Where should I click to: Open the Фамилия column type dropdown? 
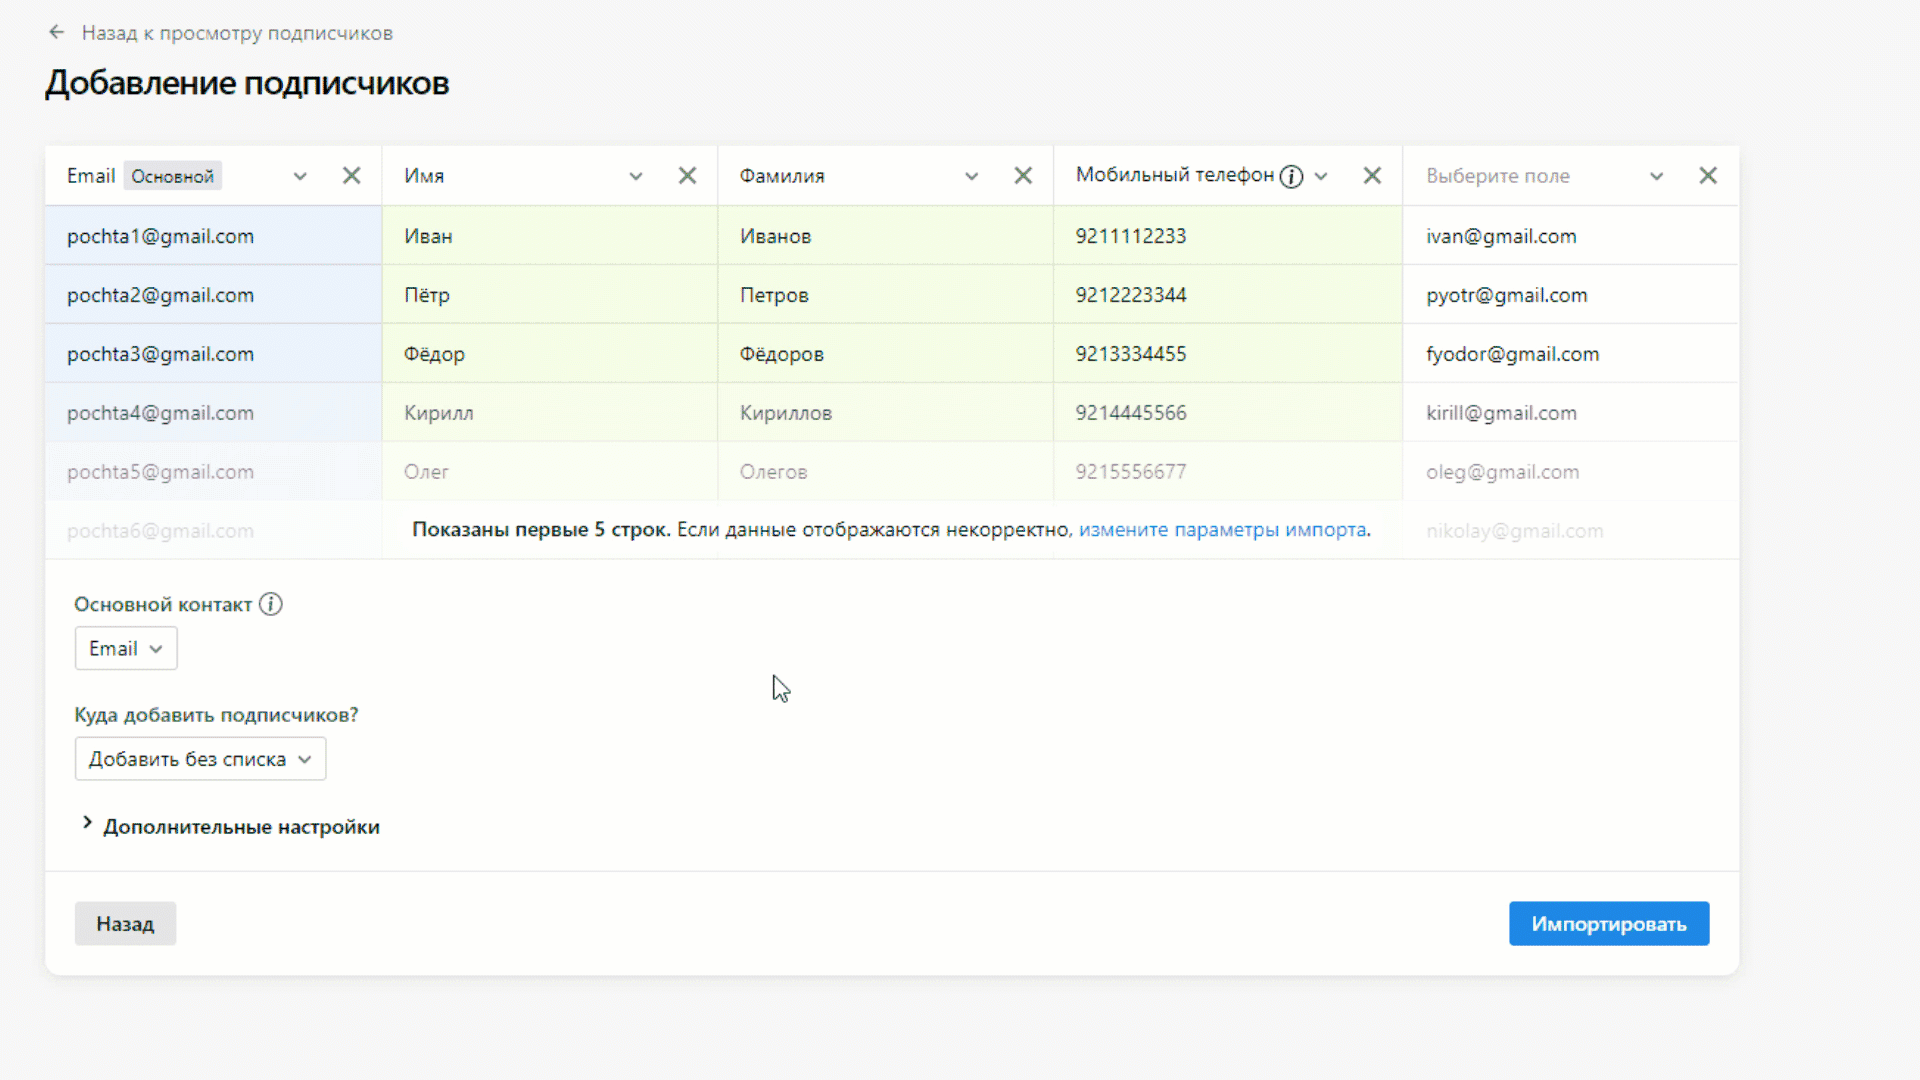(x=972, y=175)
